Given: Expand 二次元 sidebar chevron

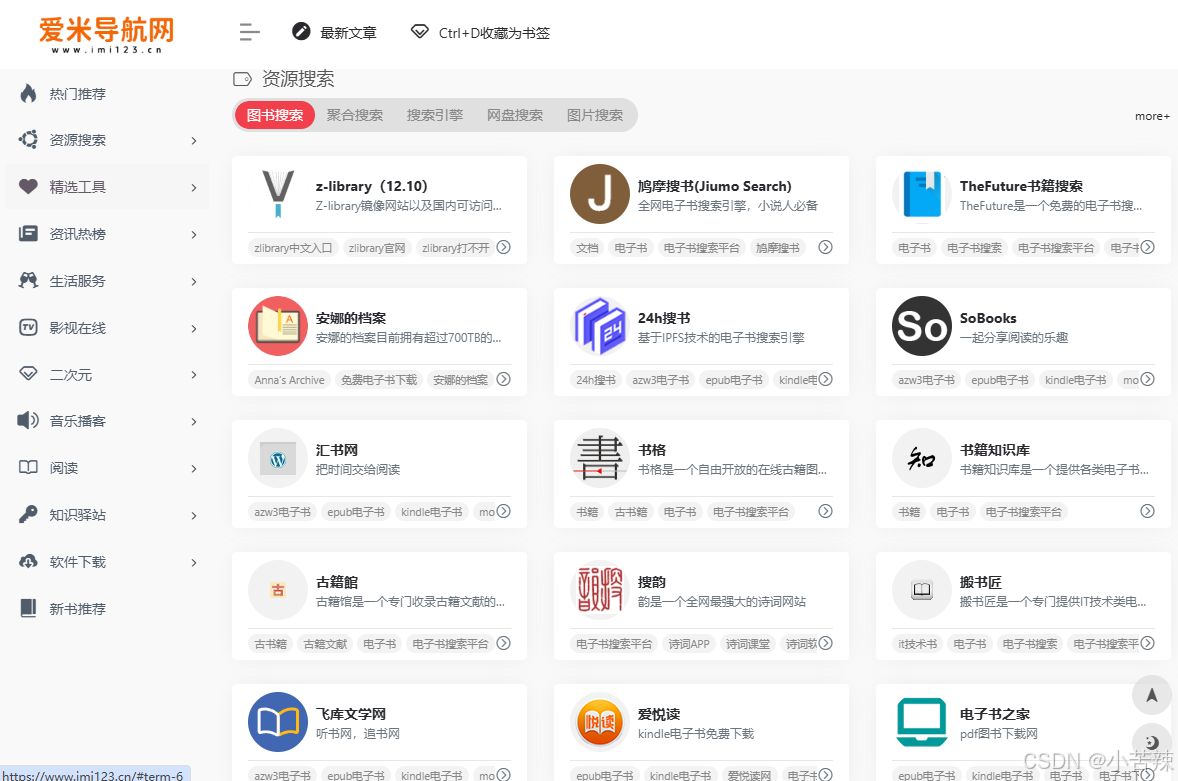Looking at the screenshot, I should coord(194,375).
